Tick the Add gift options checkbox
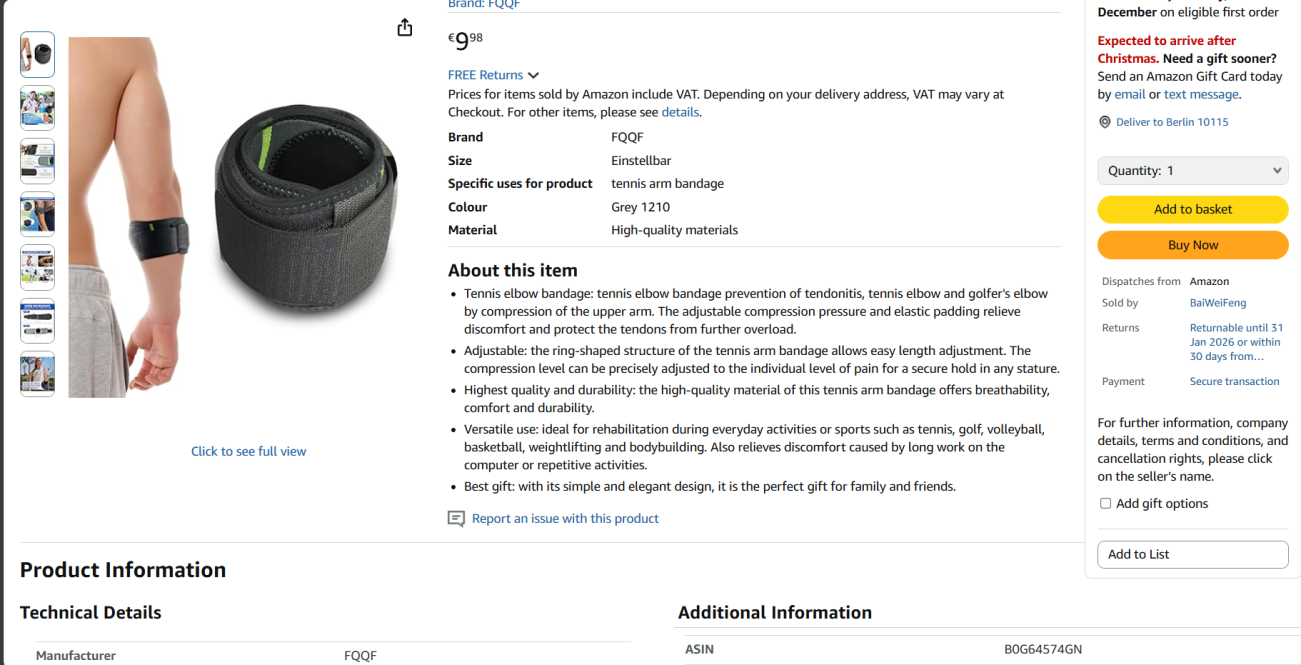This screenshot has height=665, width=1301. (1105, 503)
